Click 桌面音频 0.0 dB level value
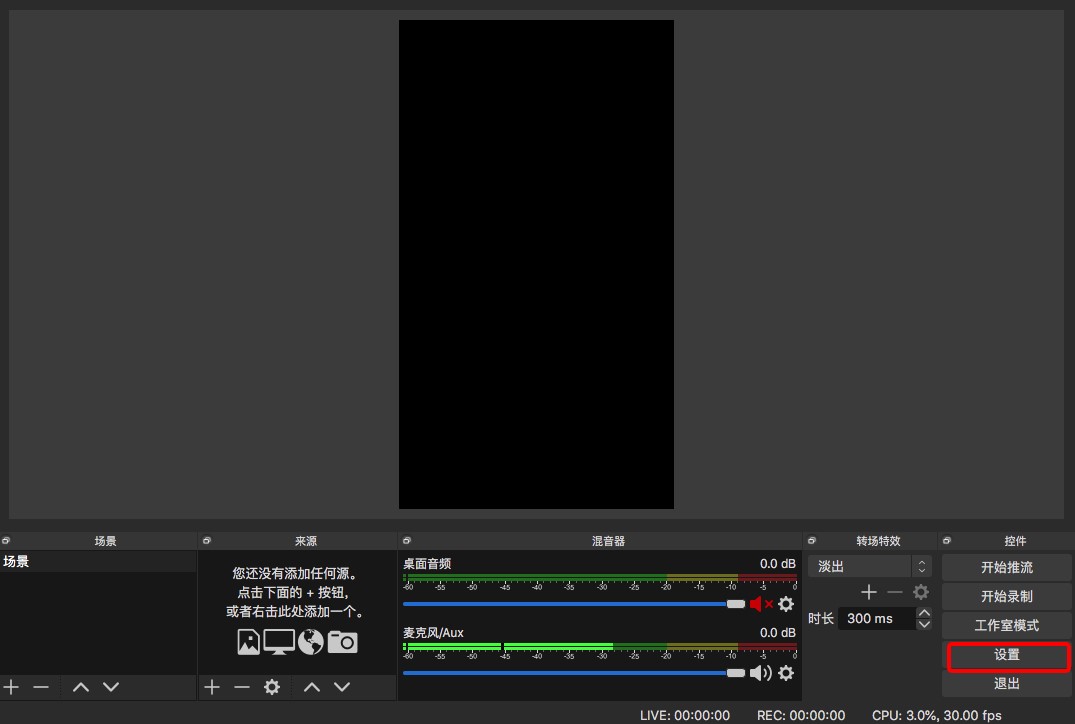Screen dimensions: 1075x724 (x=777, y=564)
